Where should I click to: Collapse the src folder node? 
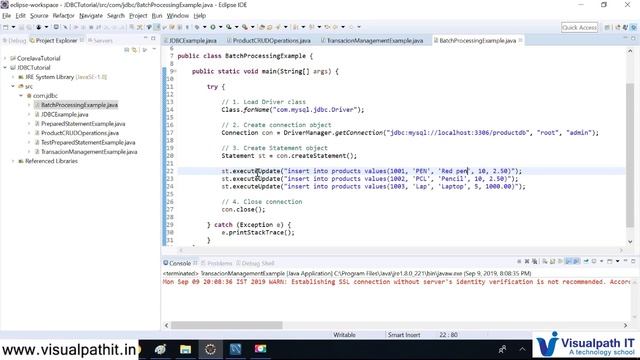13,87
